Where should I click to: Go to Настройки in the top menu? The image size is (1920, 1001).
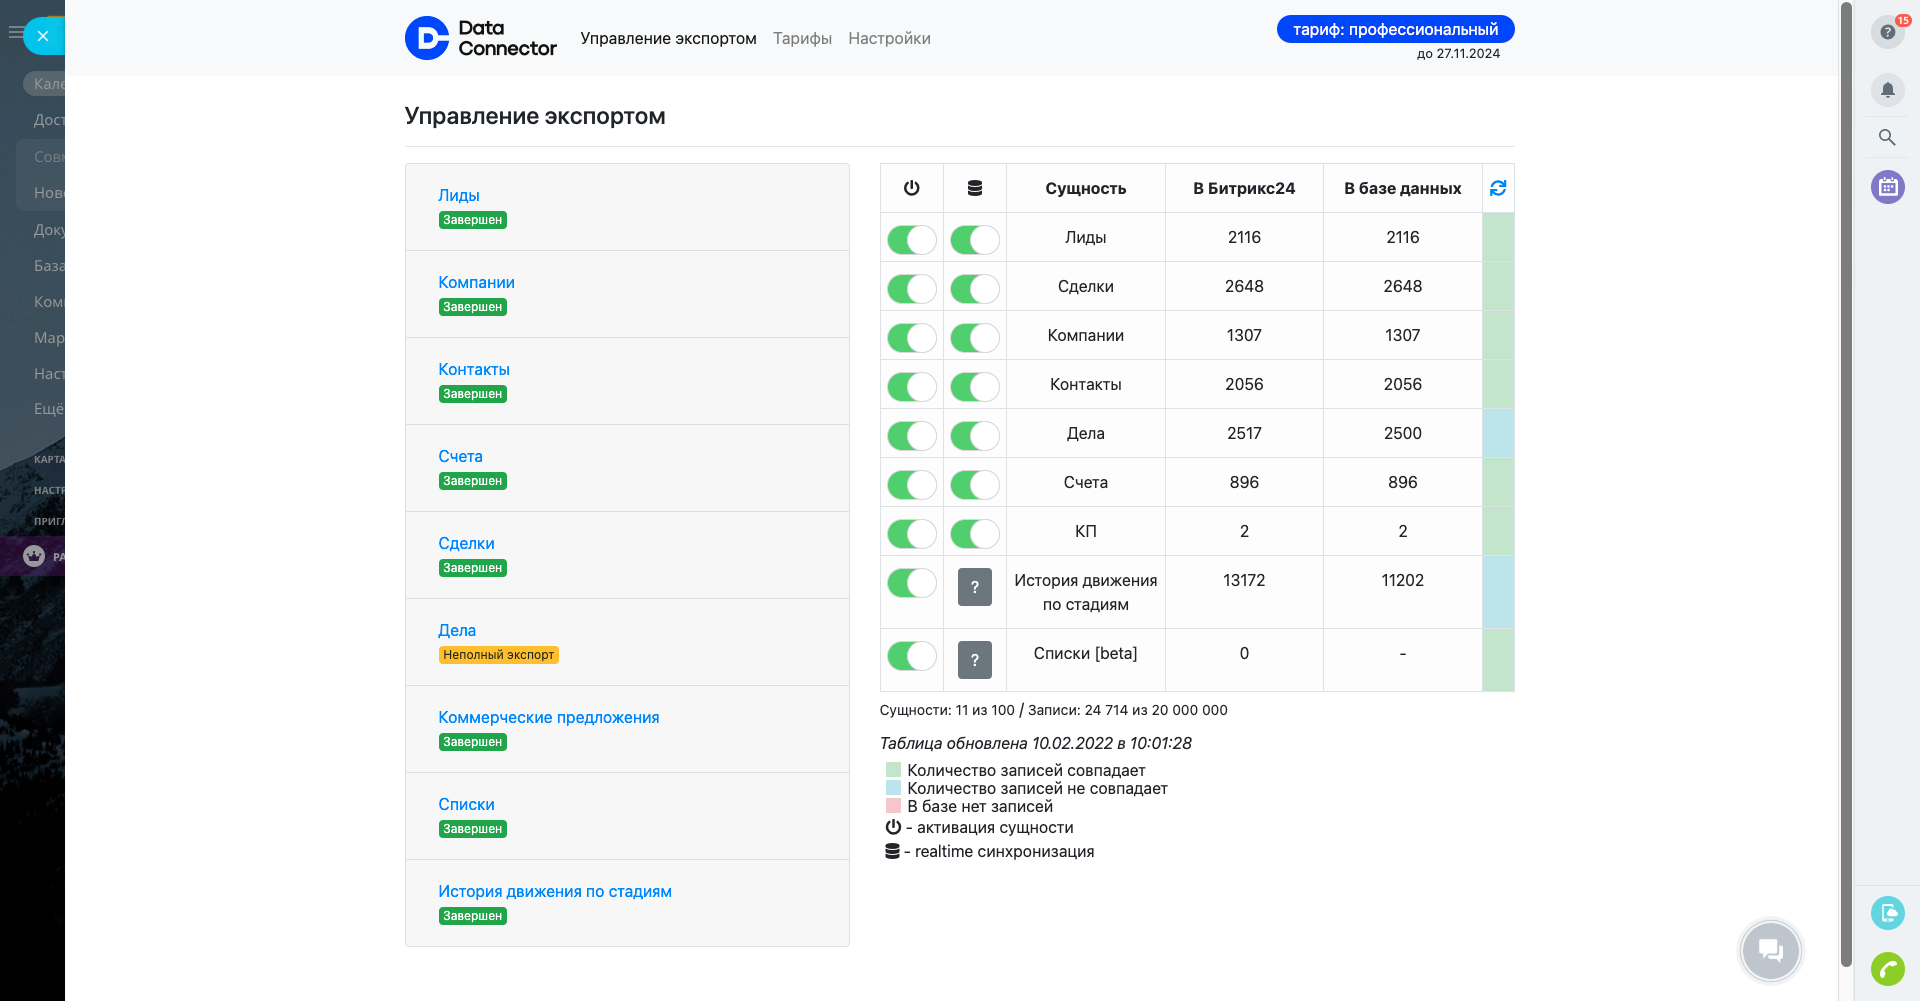[x=889, y=39]
